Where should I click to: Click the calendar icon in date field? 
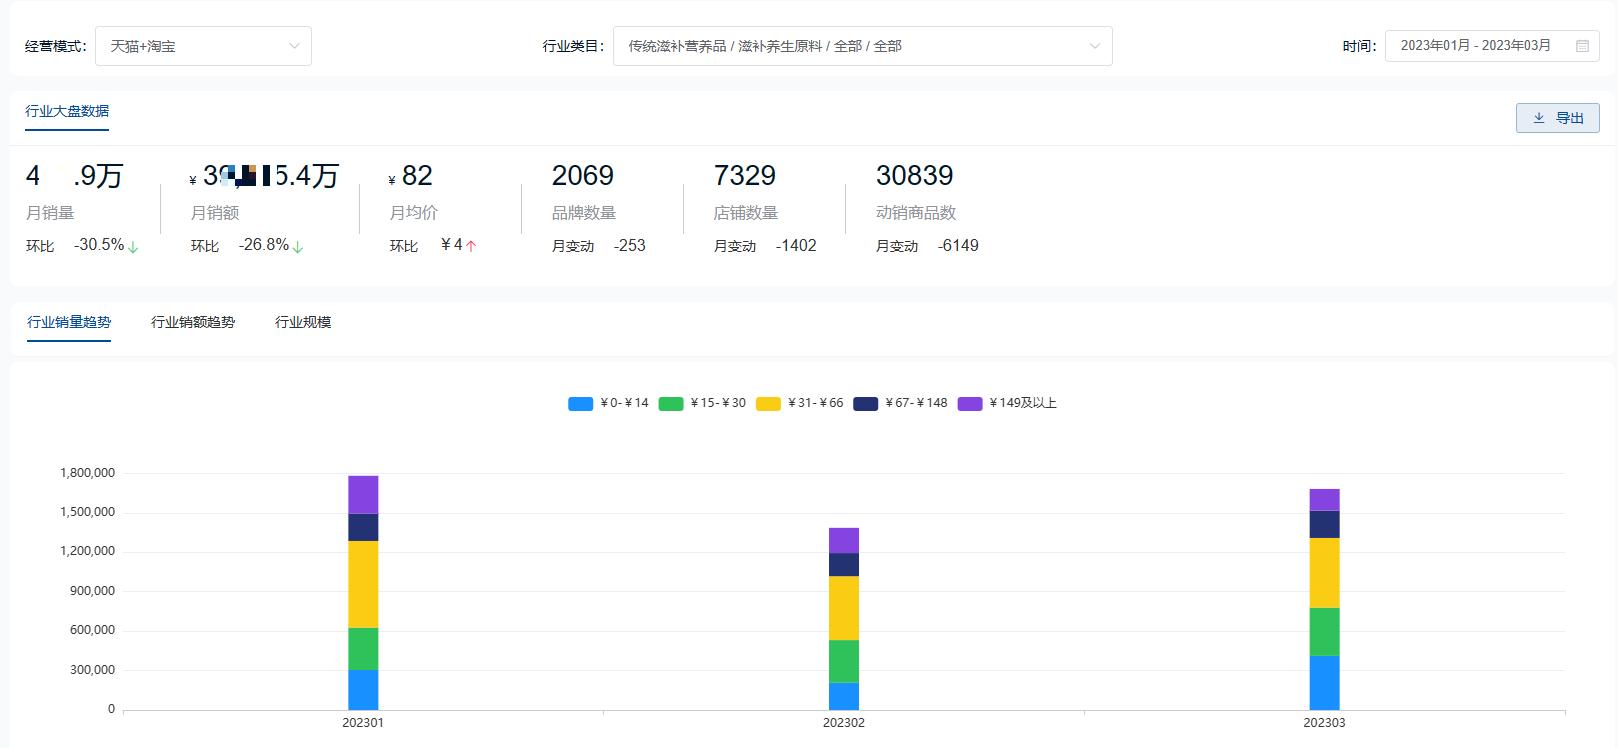pyautogui.click(x=1582, y=46)
